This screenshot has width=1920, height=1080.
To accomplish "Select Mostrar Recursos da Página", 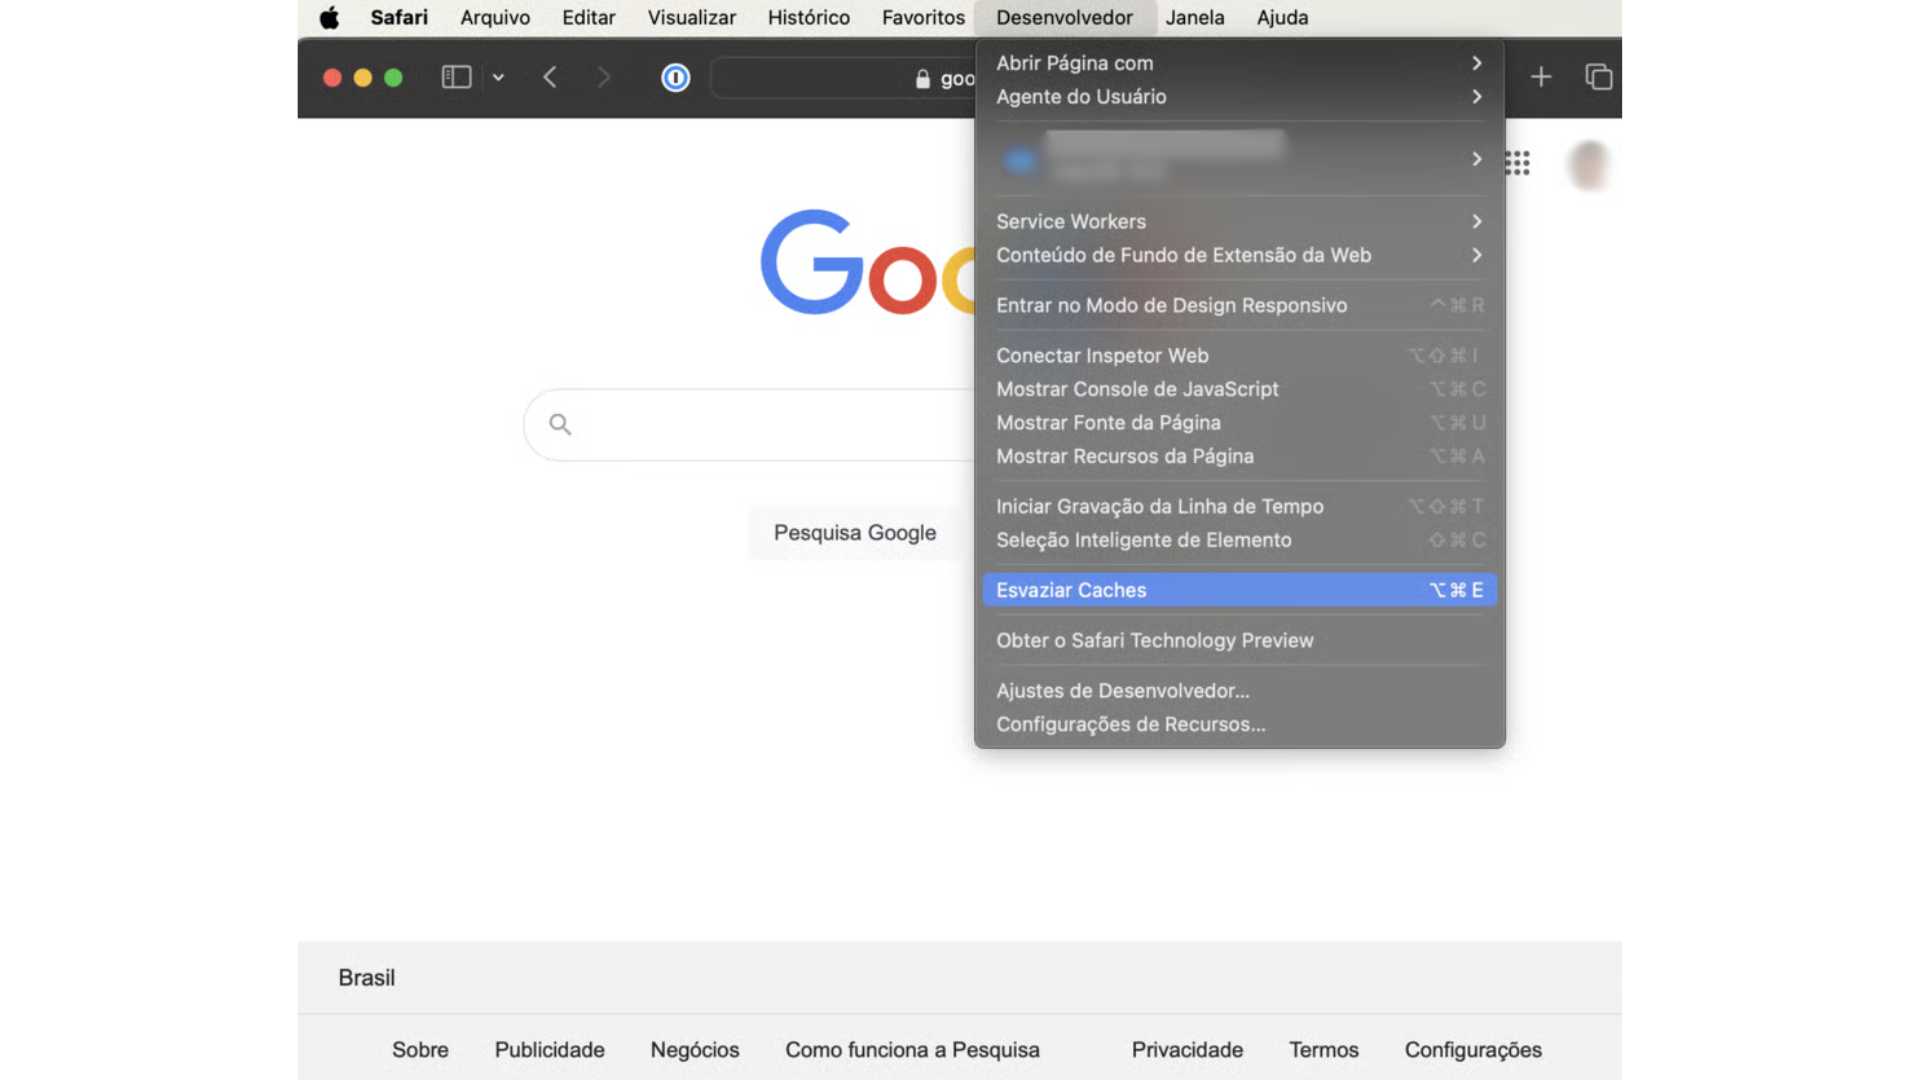I will tap(1239, 457).
